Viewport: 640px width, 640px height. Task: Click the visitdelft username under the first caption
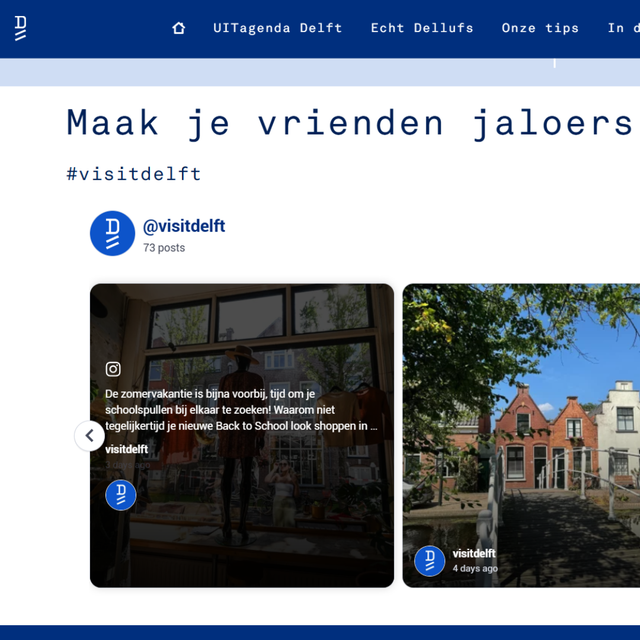126,449
